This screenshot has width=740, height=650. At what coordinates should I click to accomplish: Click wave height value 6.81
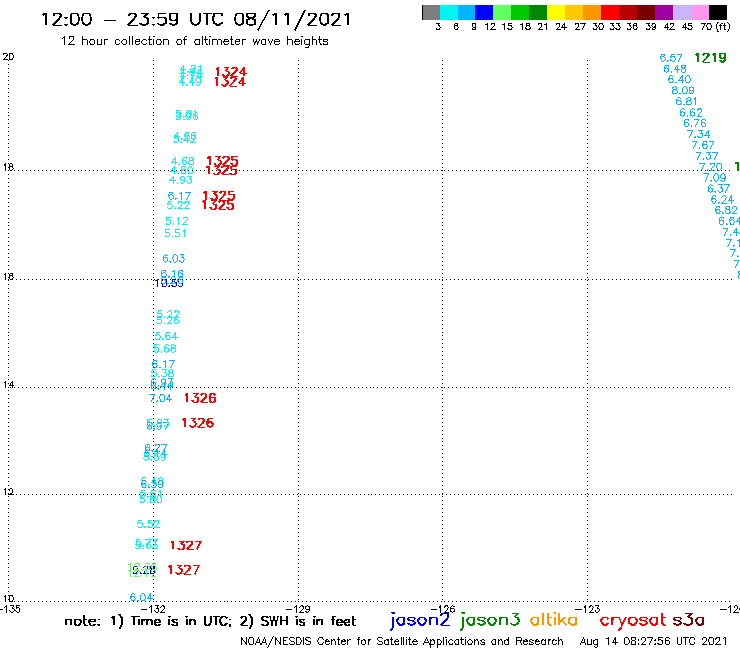click(686, 101)
